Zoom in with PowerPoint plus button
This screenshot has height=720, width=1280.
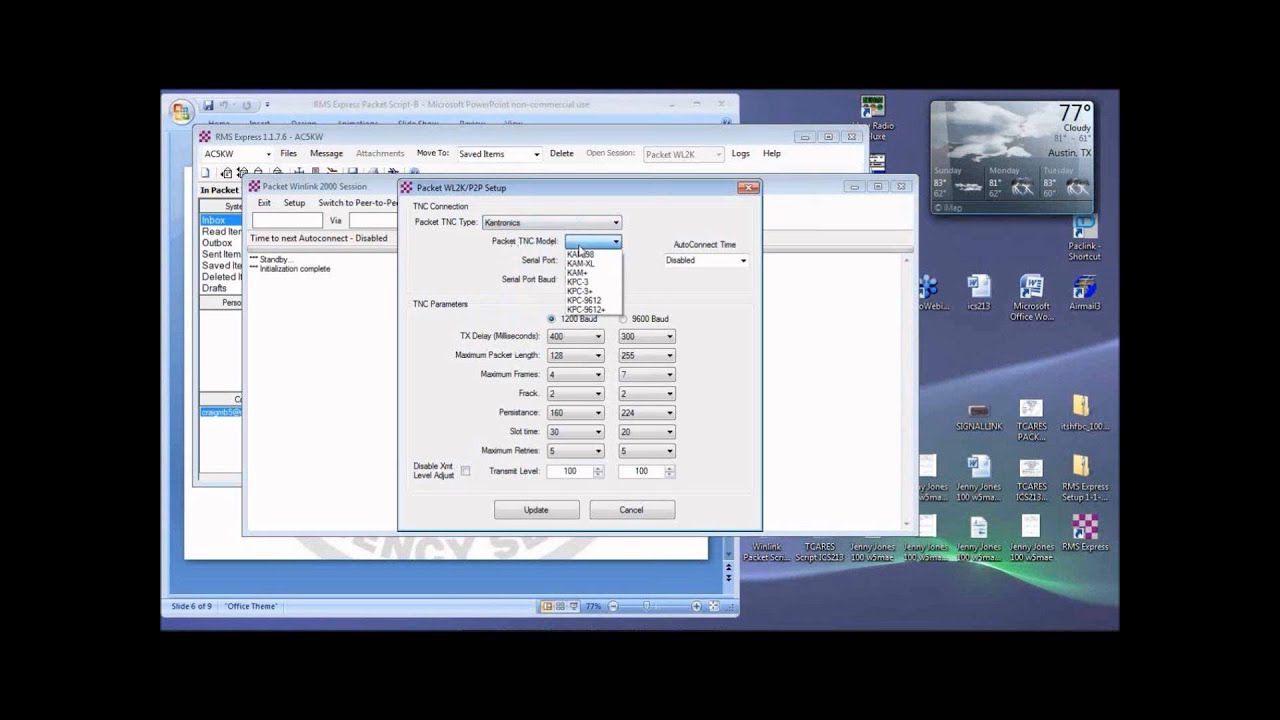click(x=697, y=606)
